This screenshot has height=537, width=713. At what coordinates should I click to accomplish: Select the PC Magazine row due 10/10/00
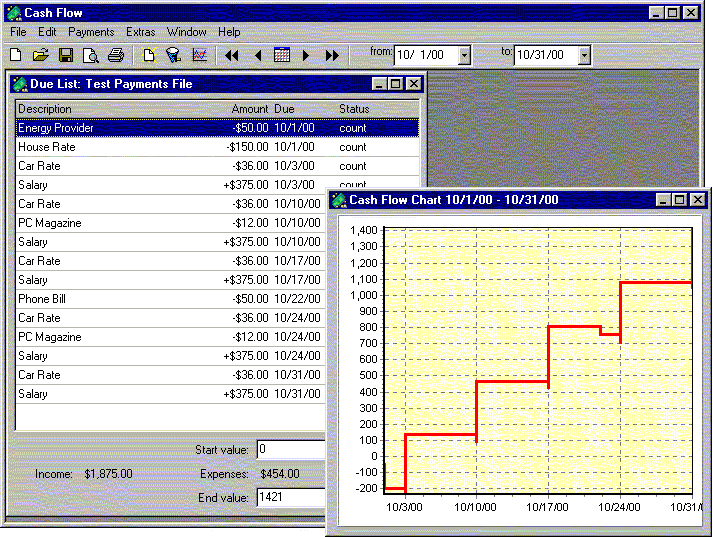tap(171, 223)
